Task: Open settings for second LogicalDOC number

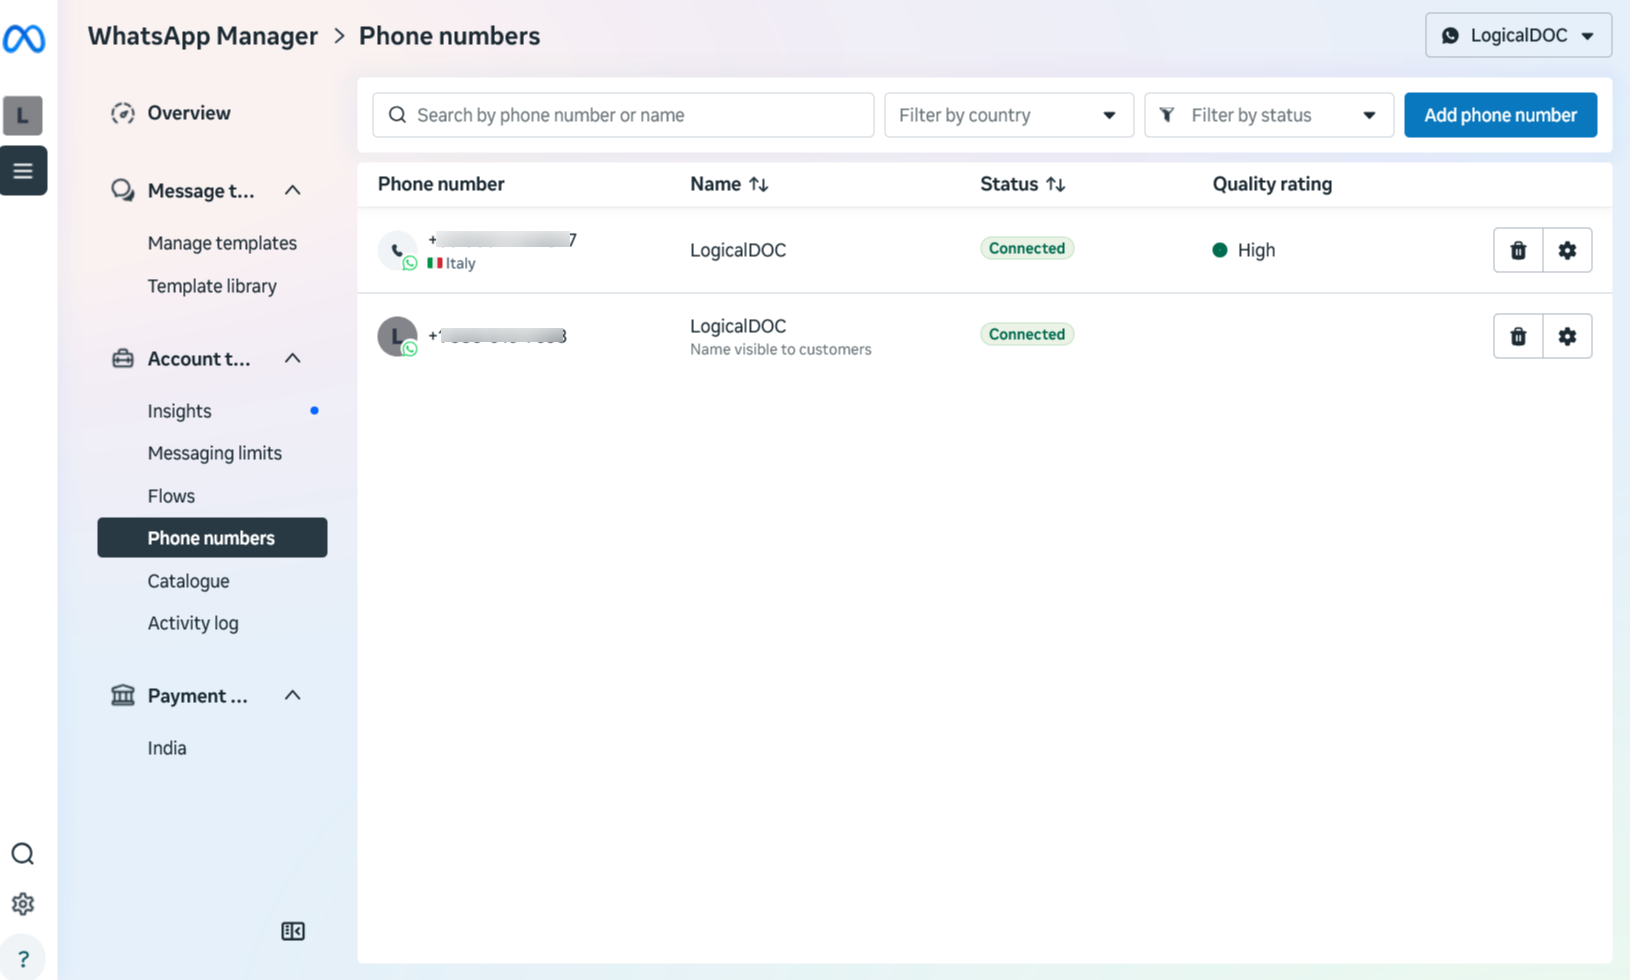Action: (1567, 336)
